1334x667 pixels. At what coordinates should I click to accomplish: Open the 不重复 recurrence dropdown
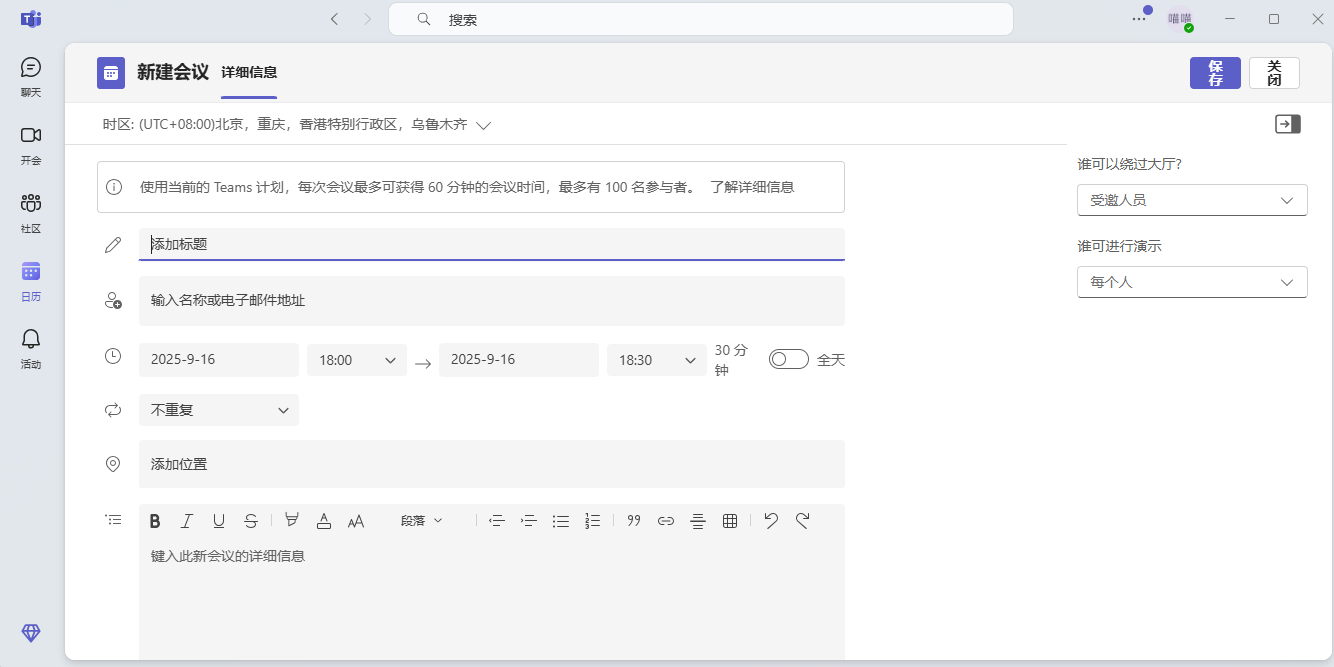tap(219, 410)
